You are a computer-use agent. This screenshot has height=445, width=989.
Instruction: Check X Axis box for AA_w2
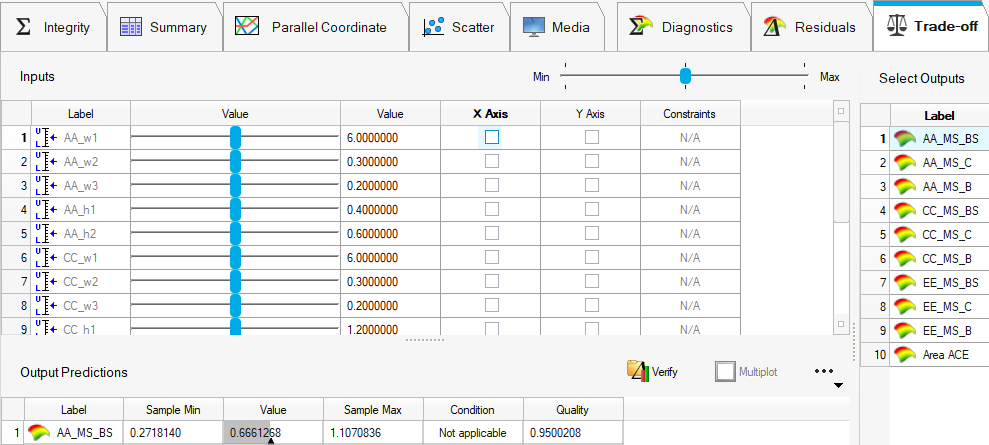(x=492, y=161)
